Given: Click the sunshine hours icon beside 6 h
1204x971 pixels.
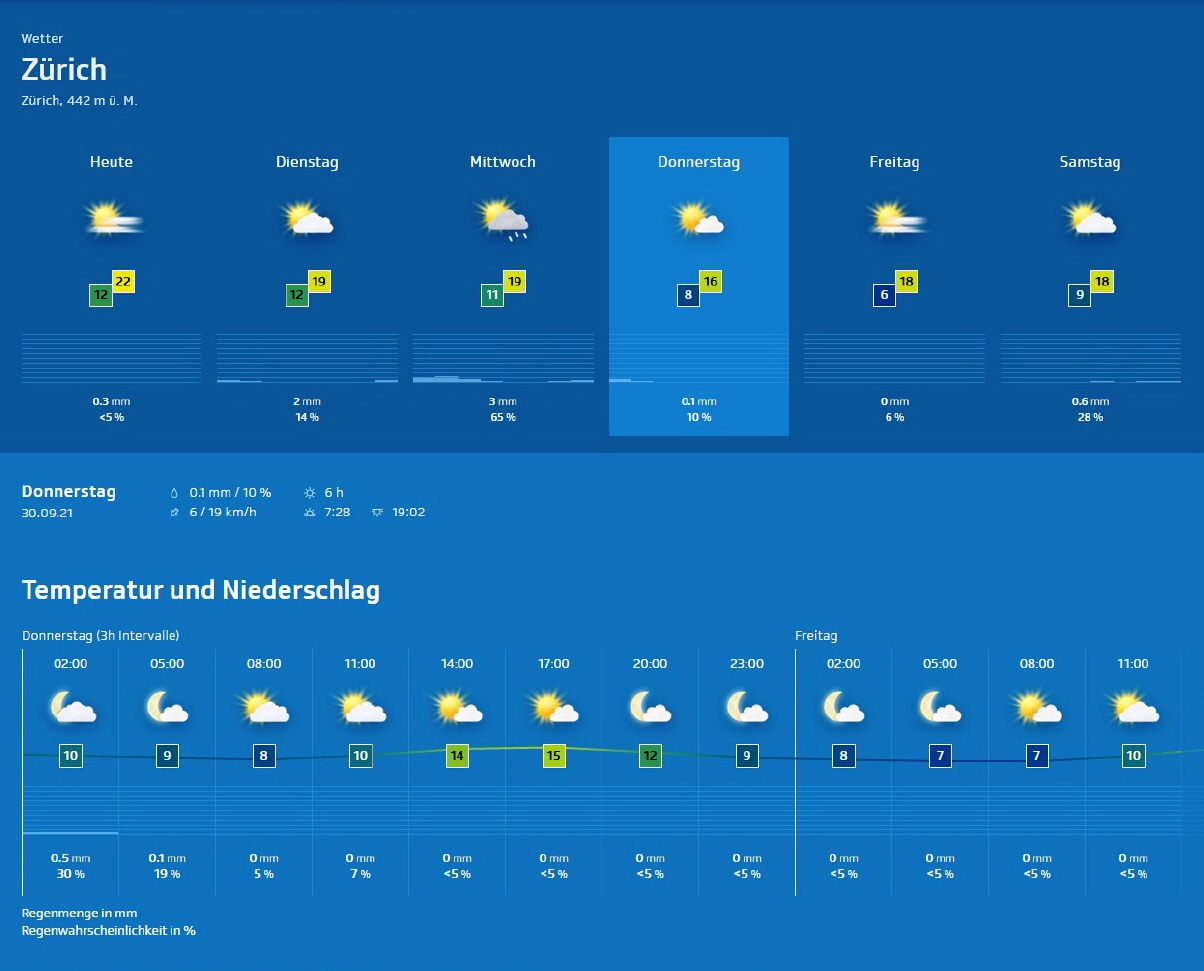Looking at the screenshot, I should point(309,493).
